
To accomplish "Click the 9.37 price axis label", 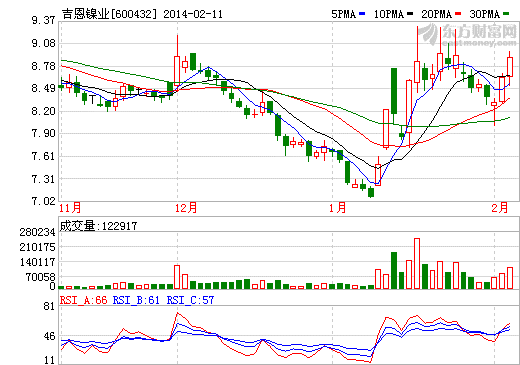I will click(x=43, y=20).
